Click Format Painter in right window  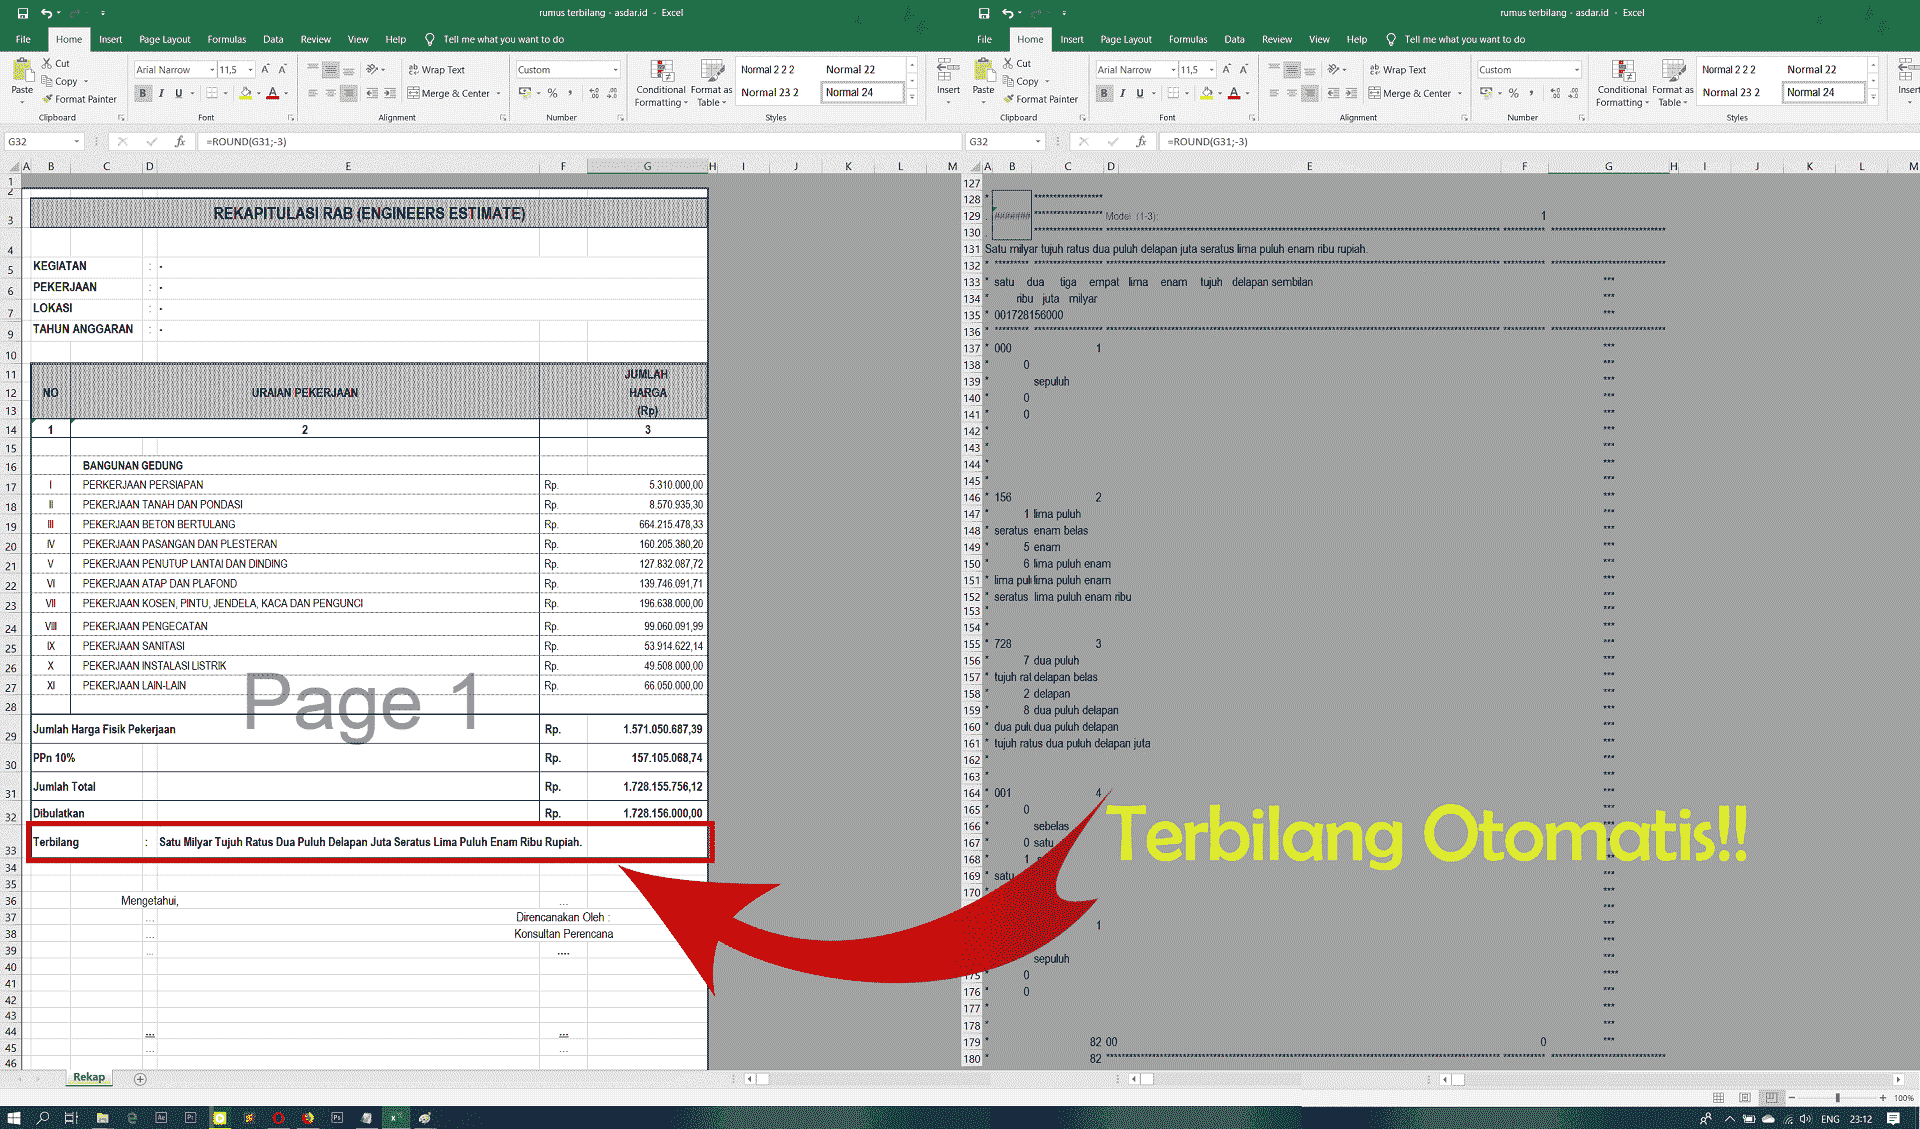(1040, 99)
